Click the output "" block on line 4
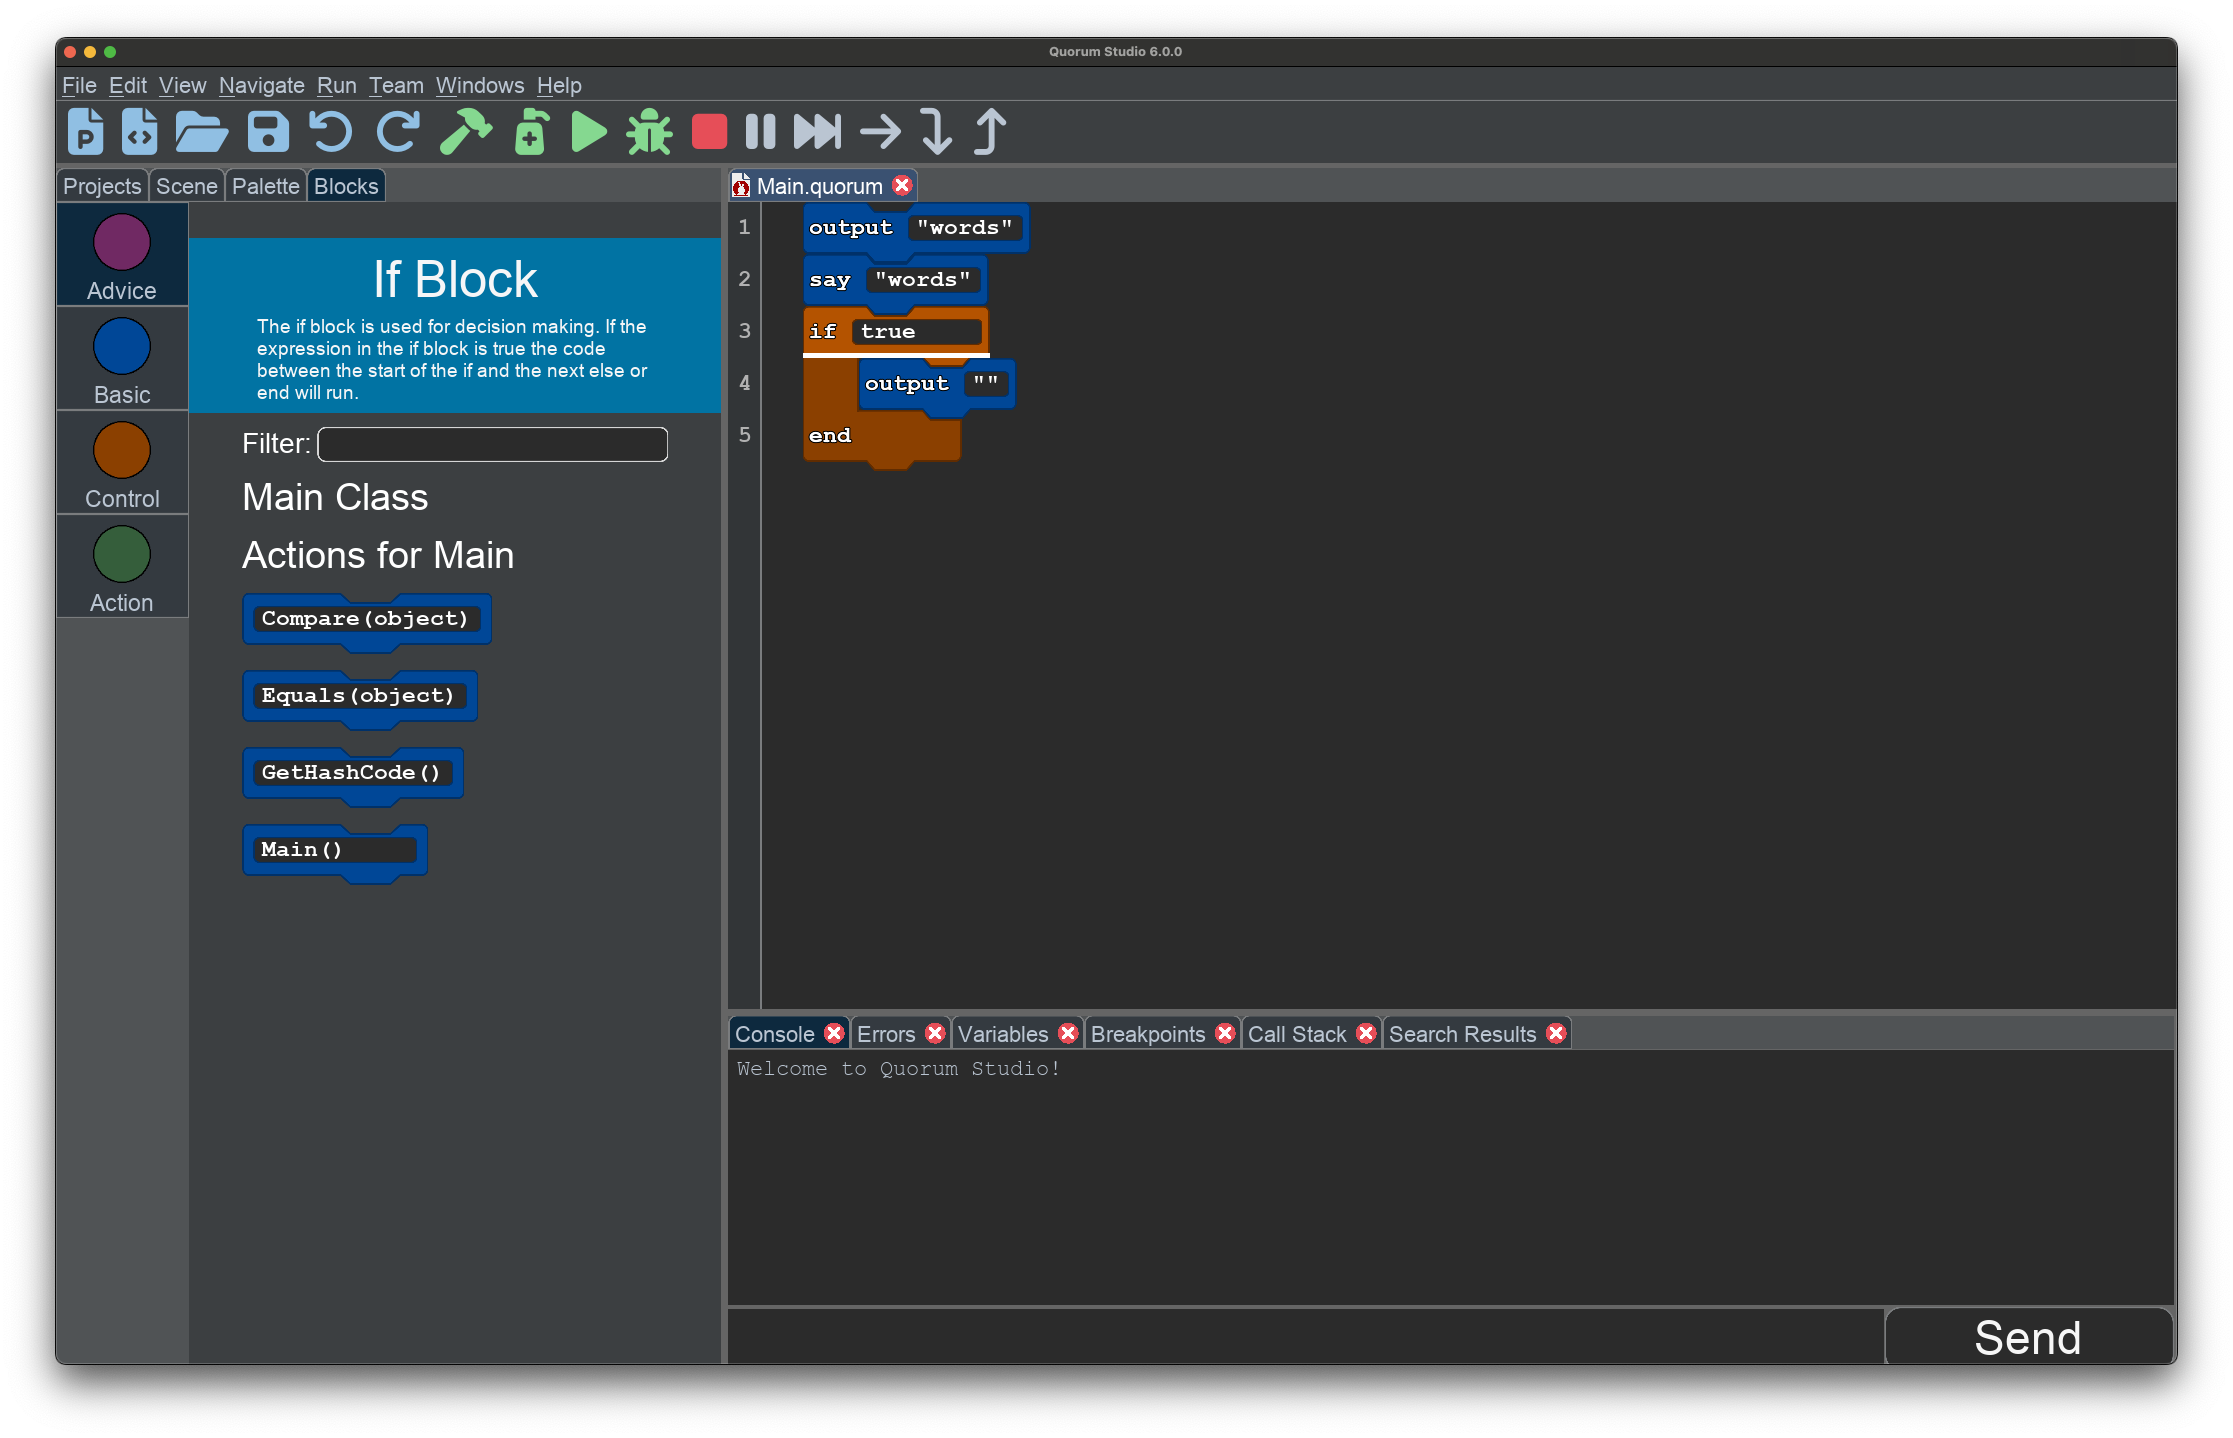 [x=936, y=384]
